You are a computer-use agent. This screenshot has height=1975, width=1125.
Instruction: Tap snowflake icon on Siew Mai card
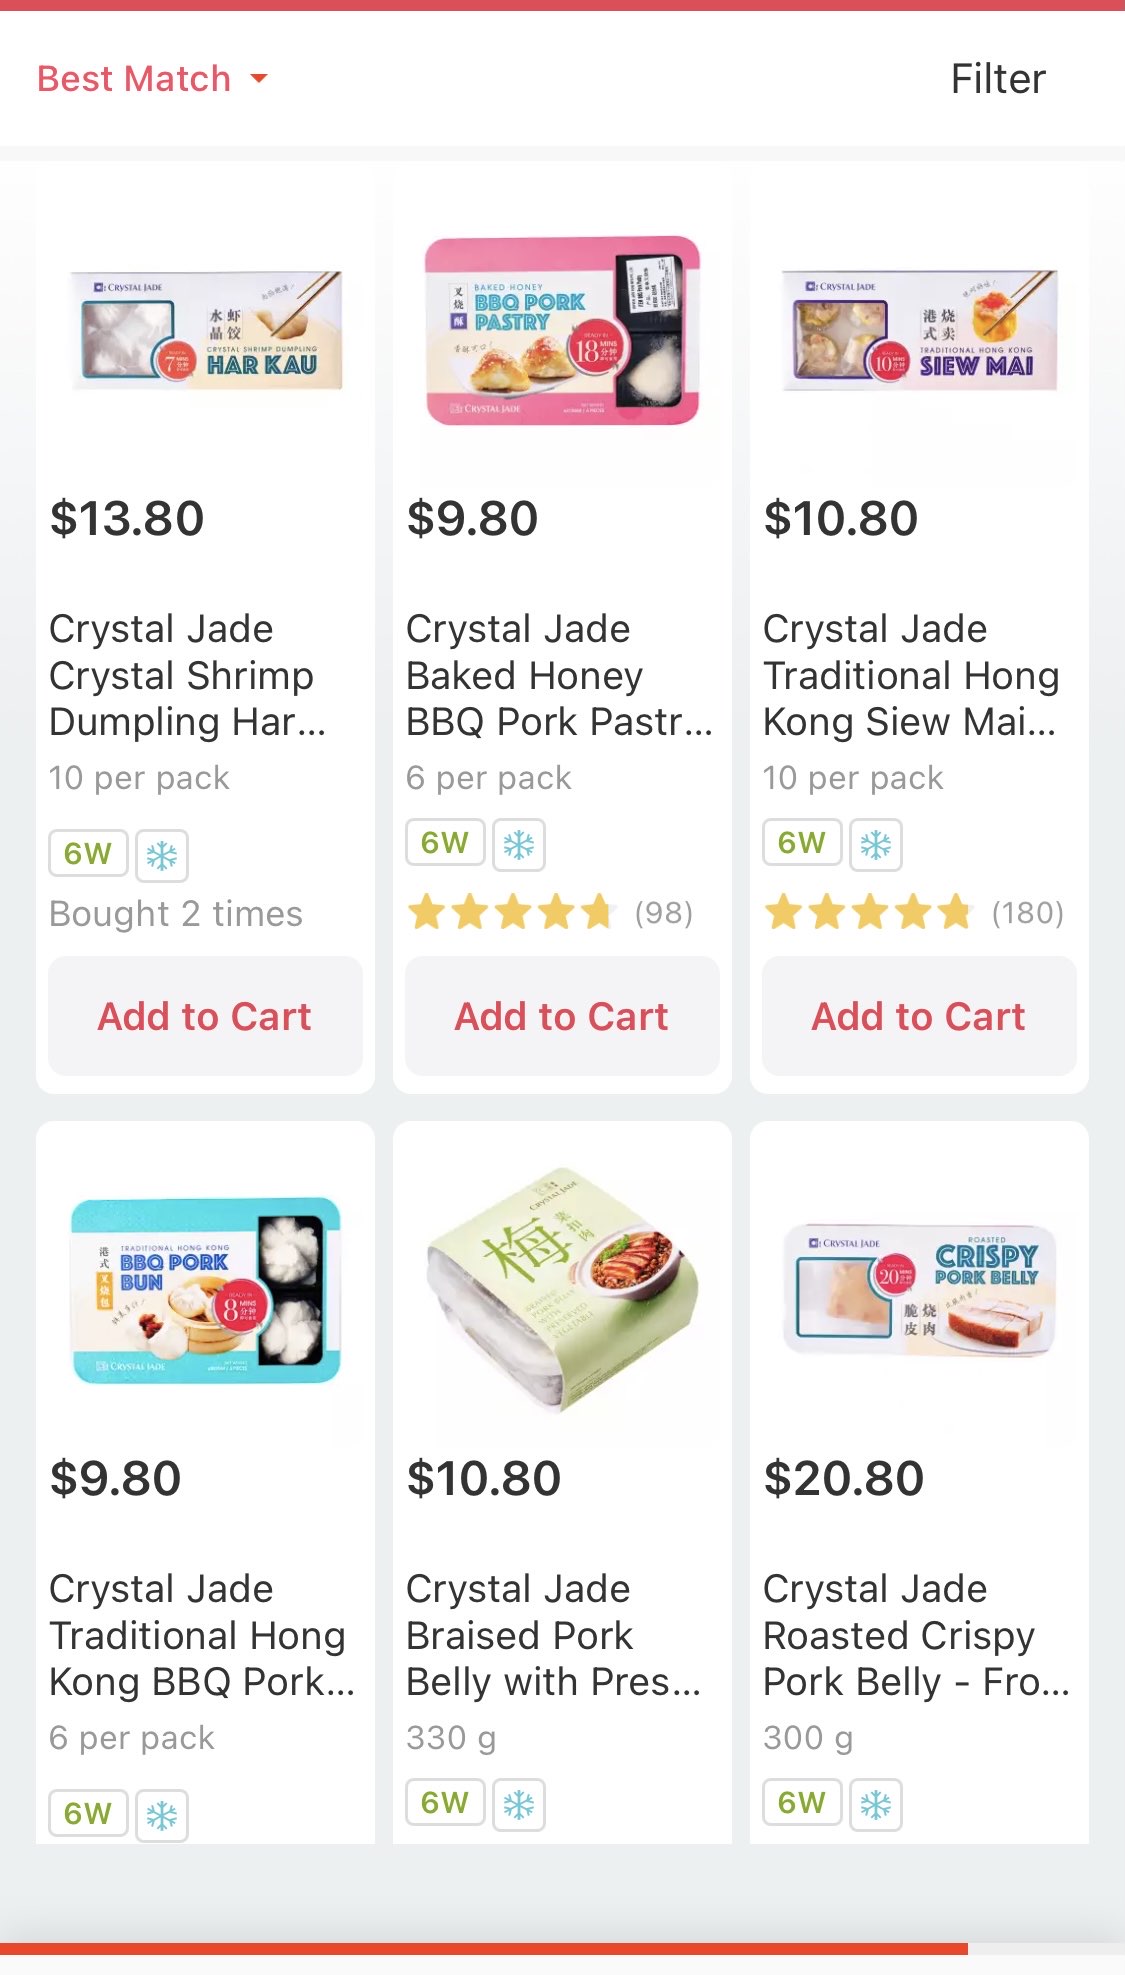(x=875, y=845)
